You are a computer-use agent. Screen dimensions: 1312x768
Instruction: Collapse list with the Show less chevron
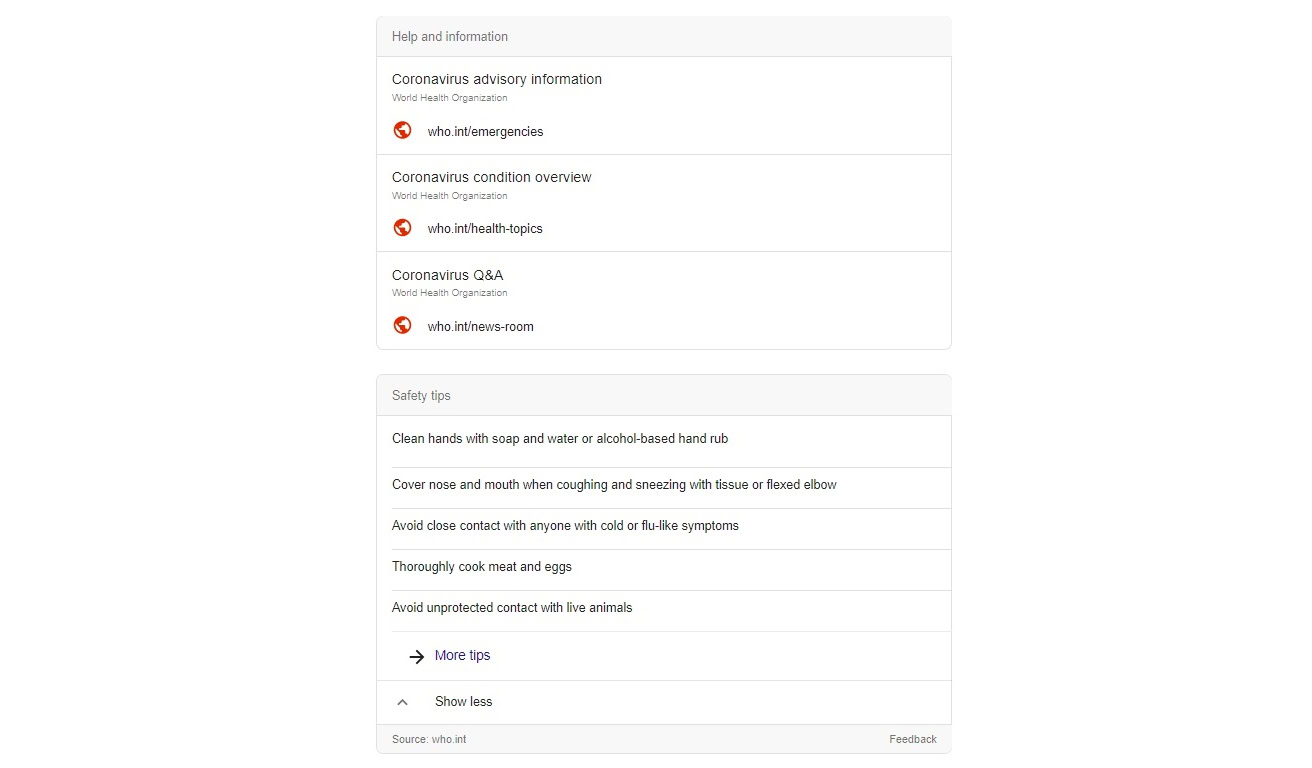point(402,702)
